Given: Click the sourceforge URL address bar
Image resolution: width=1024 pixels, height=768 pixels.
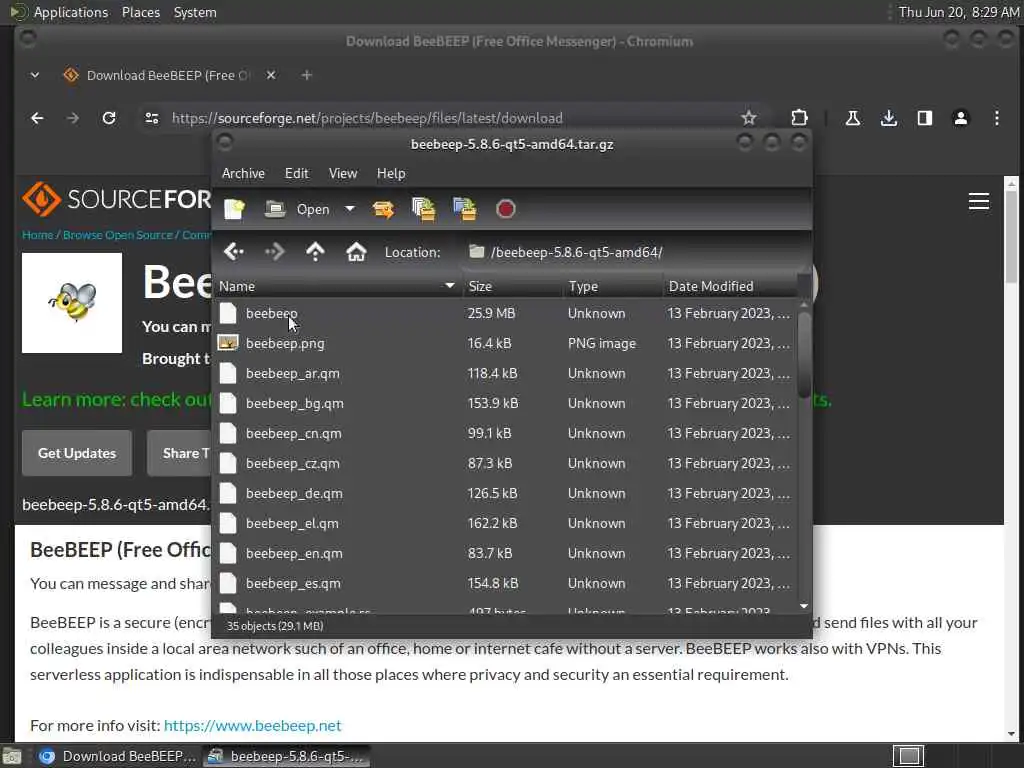Looking at the screenshot, I should point(451,118).
